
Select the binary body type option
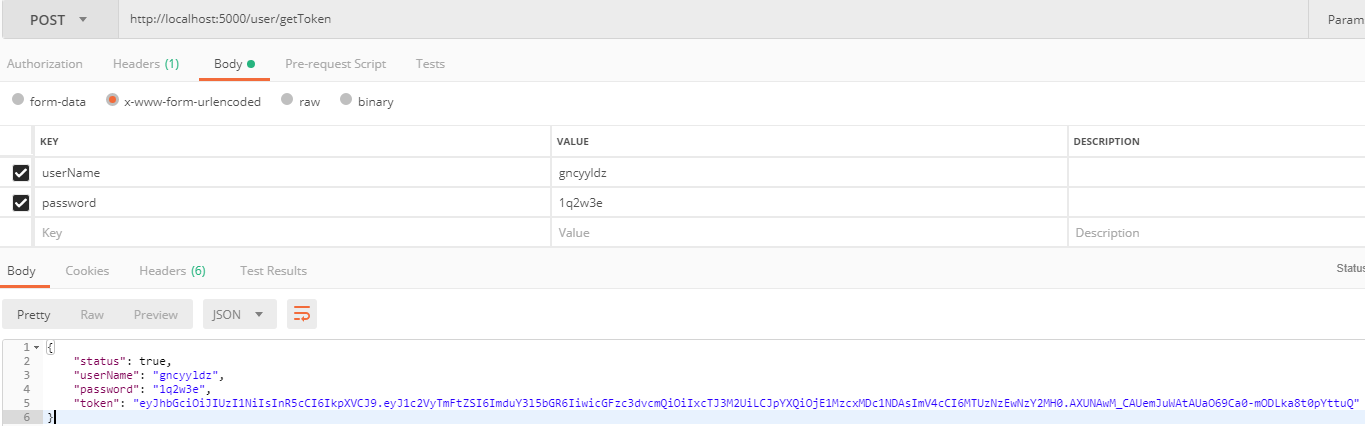point(346,100)
